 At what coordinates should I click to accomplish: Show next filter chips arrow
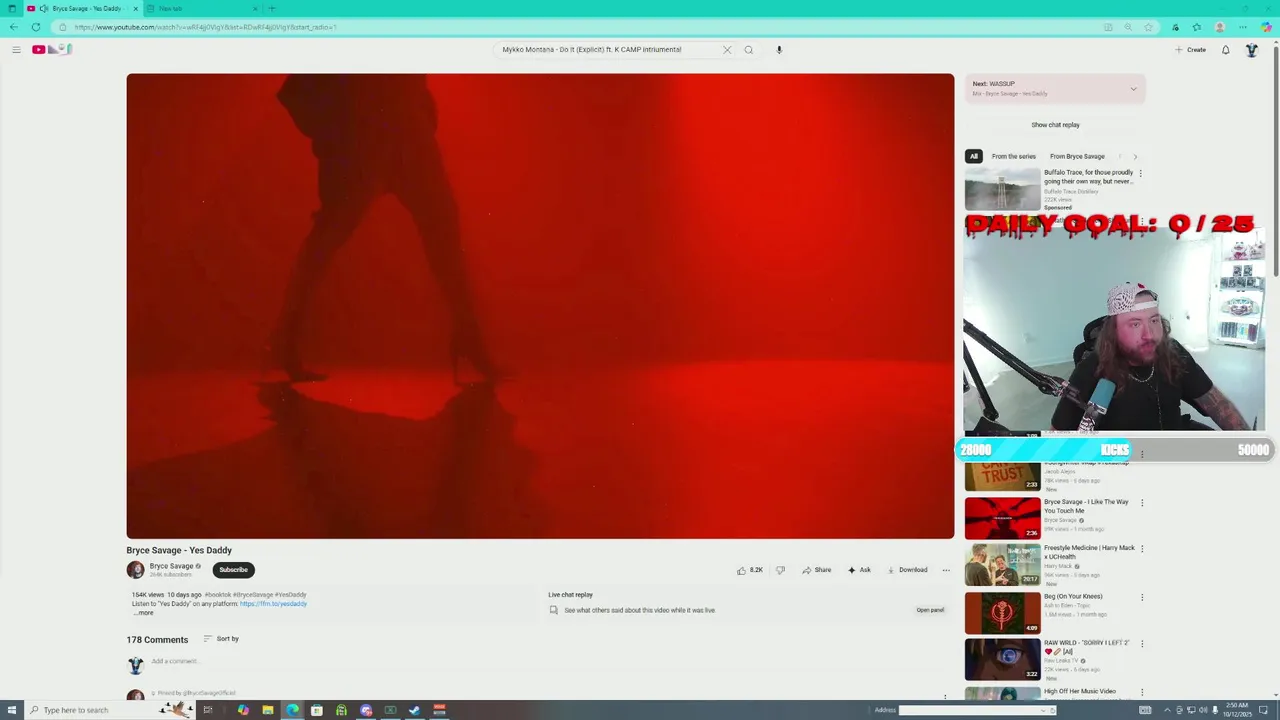[x=1135, y=156]
